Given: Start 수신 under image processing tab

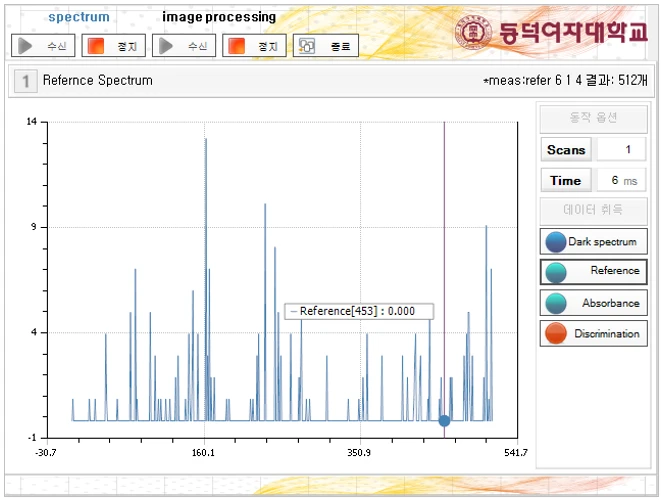Looking at the screenshot, I should coord(184,45).
